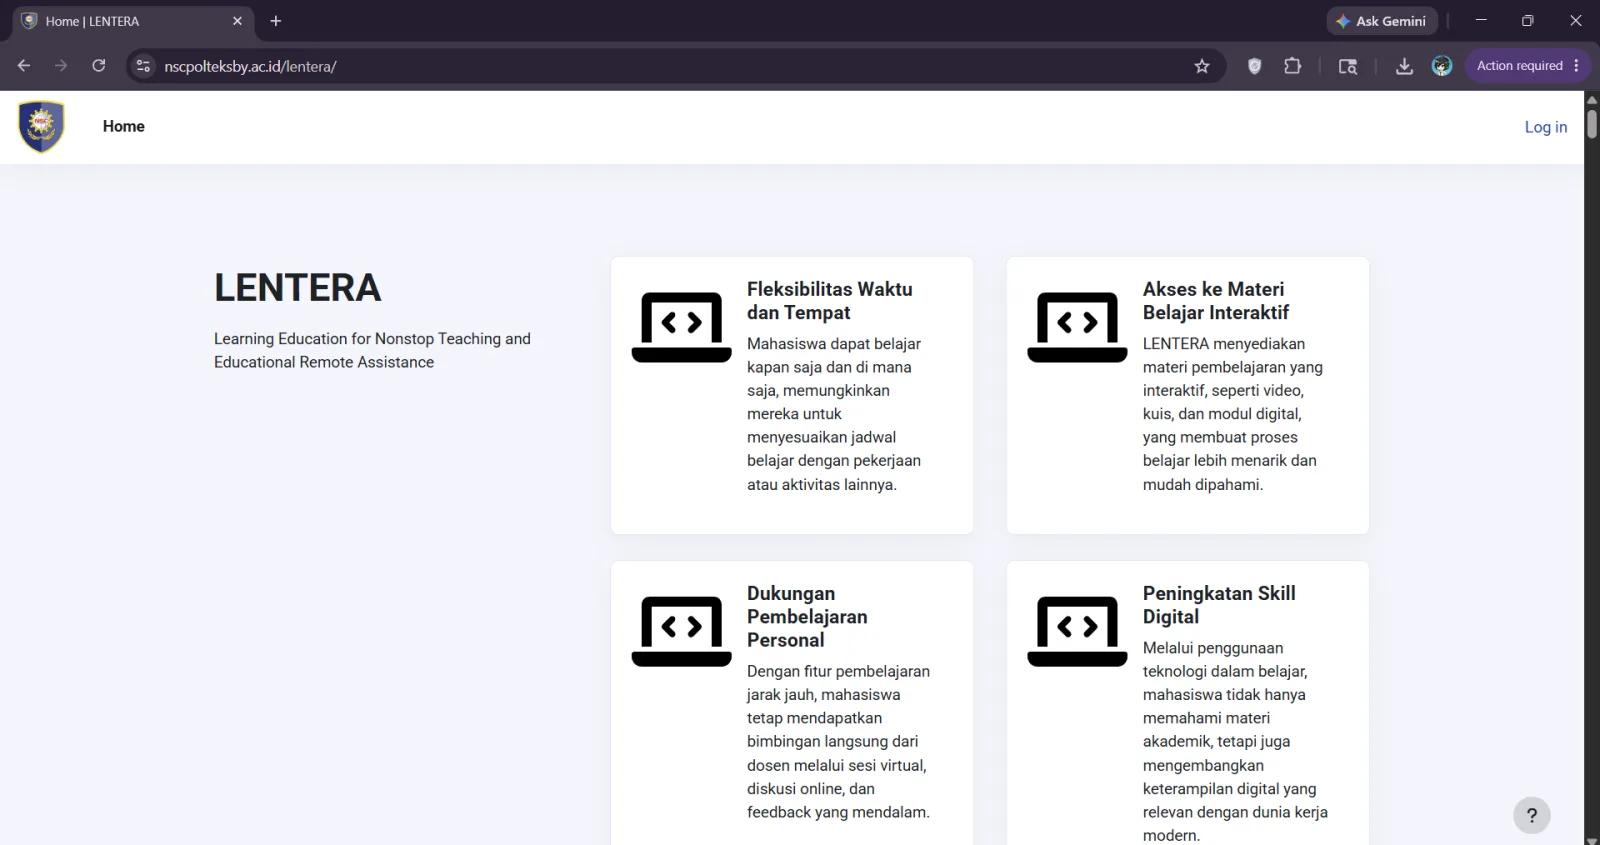Open the Home navigation item
The height and width of the screenshot is (845, 1600).
pyautogui.click(x=124, y=127)
